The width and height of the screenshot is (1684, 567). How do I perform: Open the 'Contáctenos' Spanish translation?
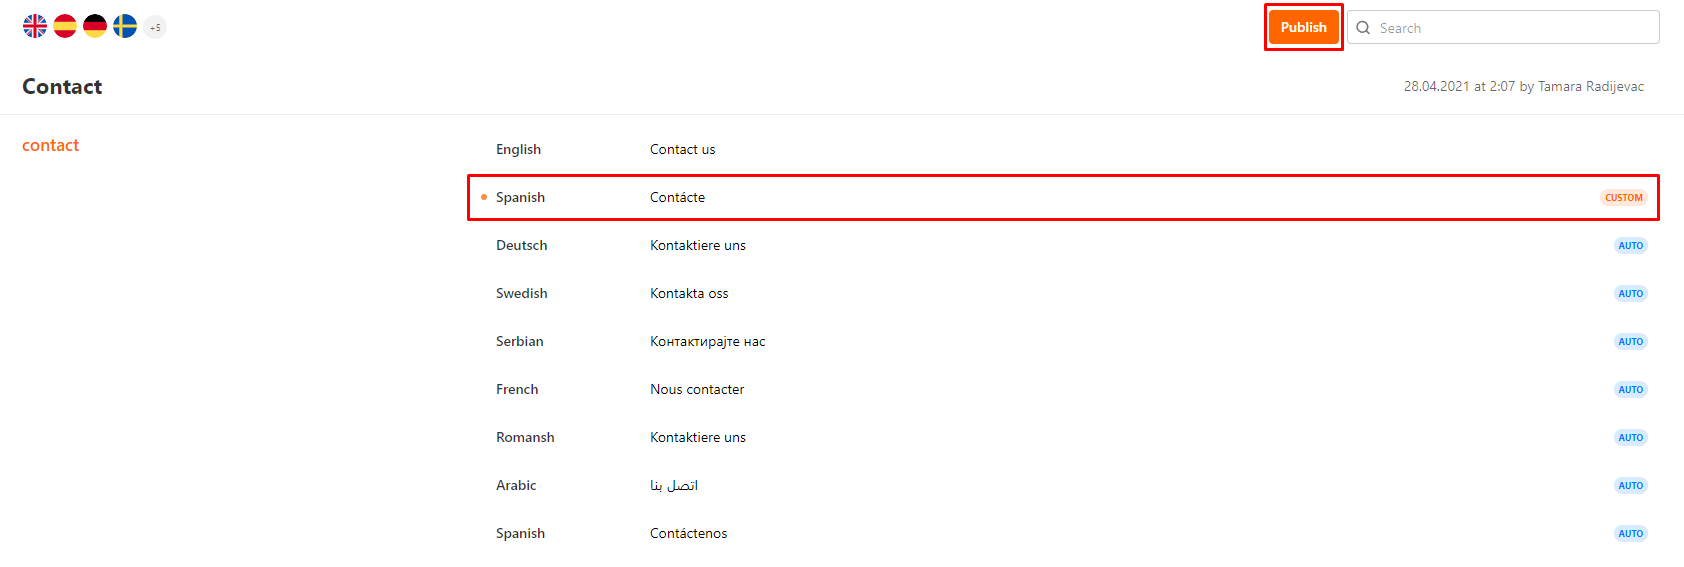pos(689,533)
